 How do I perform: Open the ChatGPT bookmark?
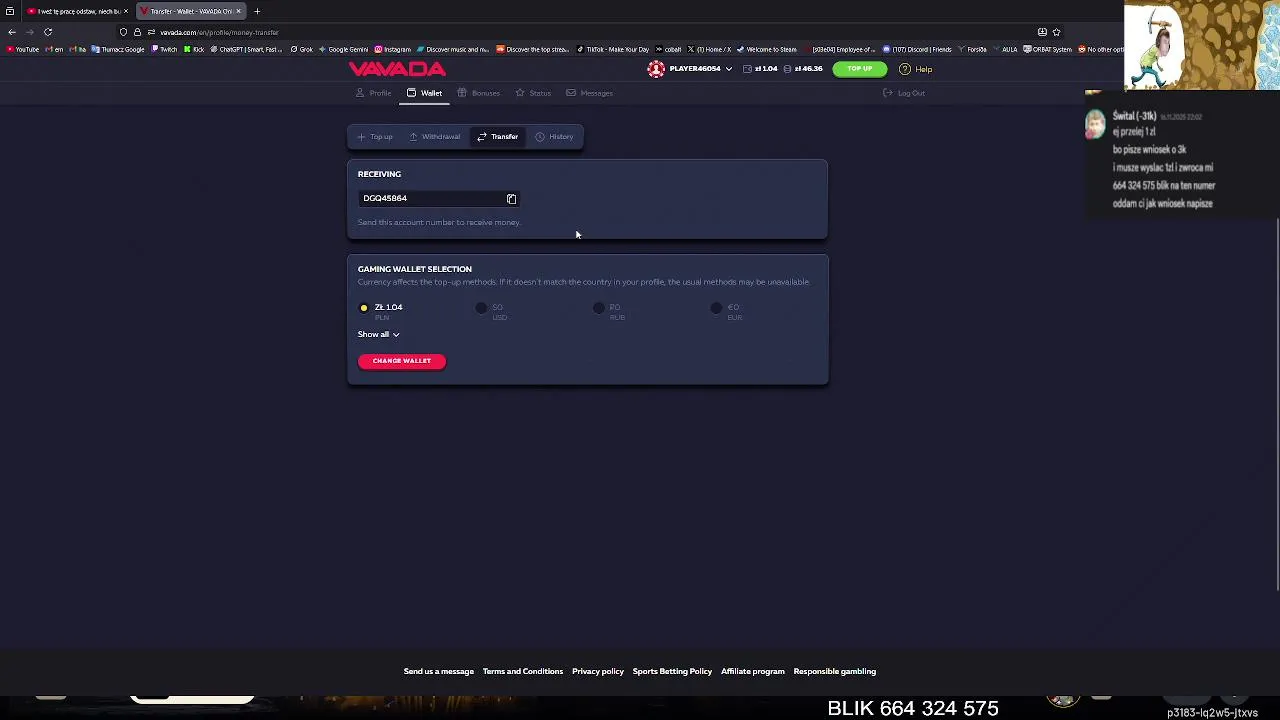[246, 49]
